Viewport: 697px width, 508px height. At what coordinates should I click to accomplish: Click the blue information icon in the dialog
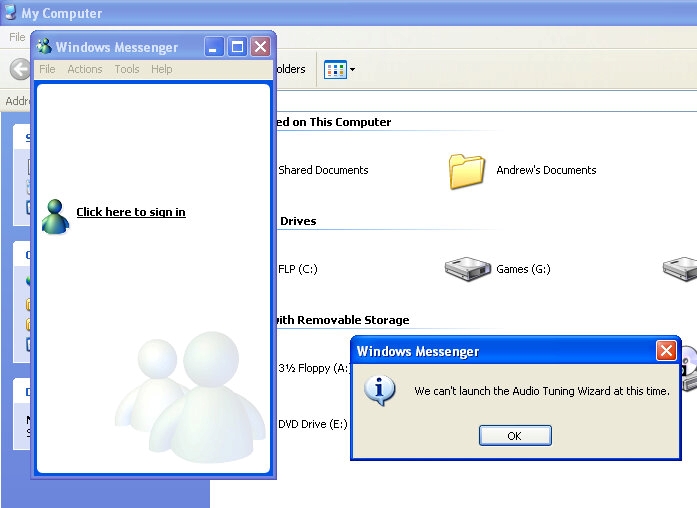pyautogui.click(x=379, y=390)
